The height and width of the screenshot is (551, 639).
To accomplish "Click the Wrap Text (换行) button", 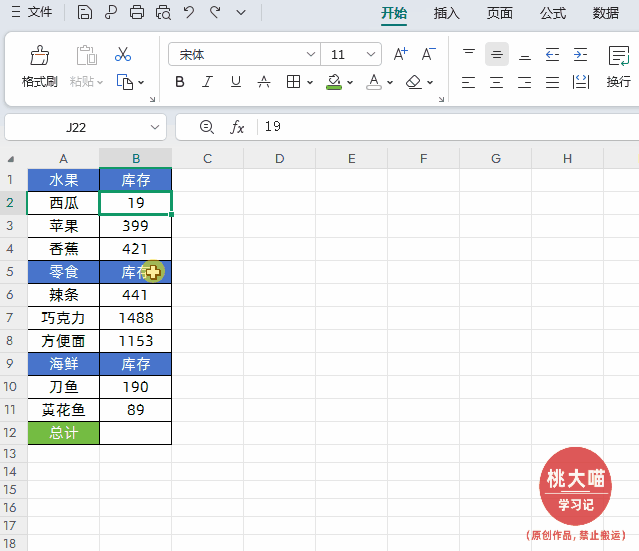I will [619, 67].
